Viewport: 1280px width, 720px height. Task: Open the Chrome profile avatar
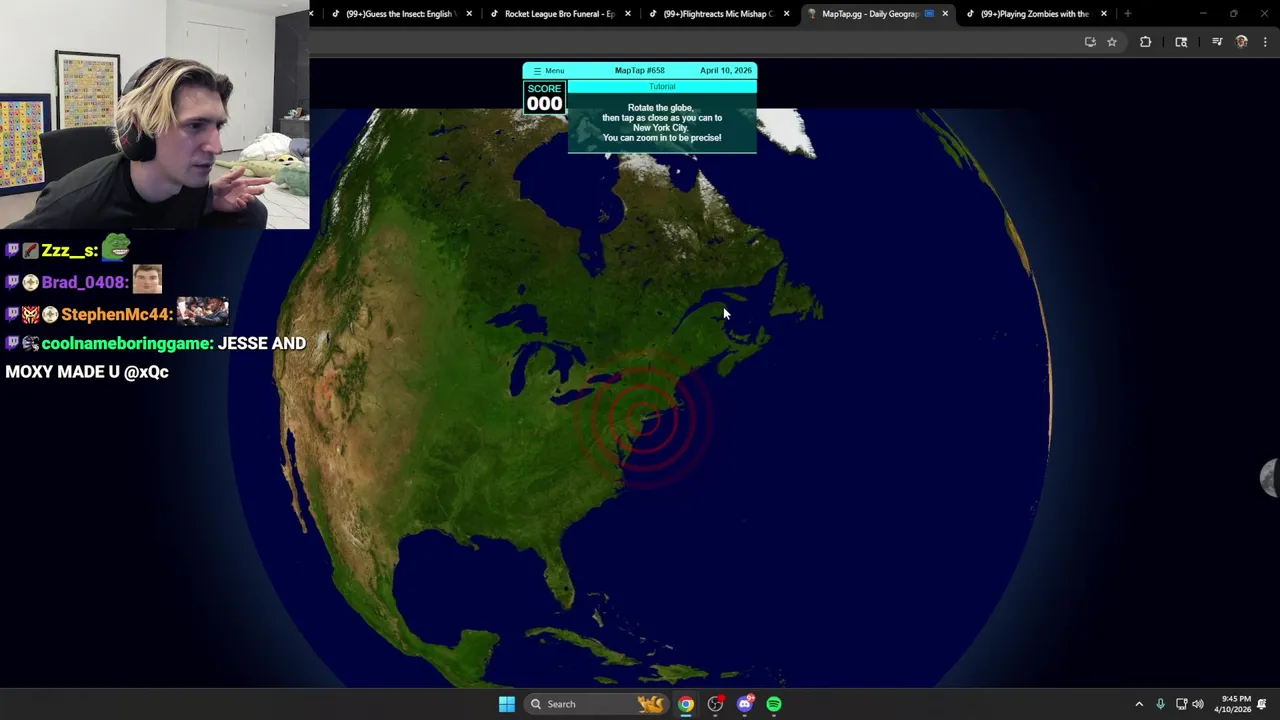[1242, 42]
